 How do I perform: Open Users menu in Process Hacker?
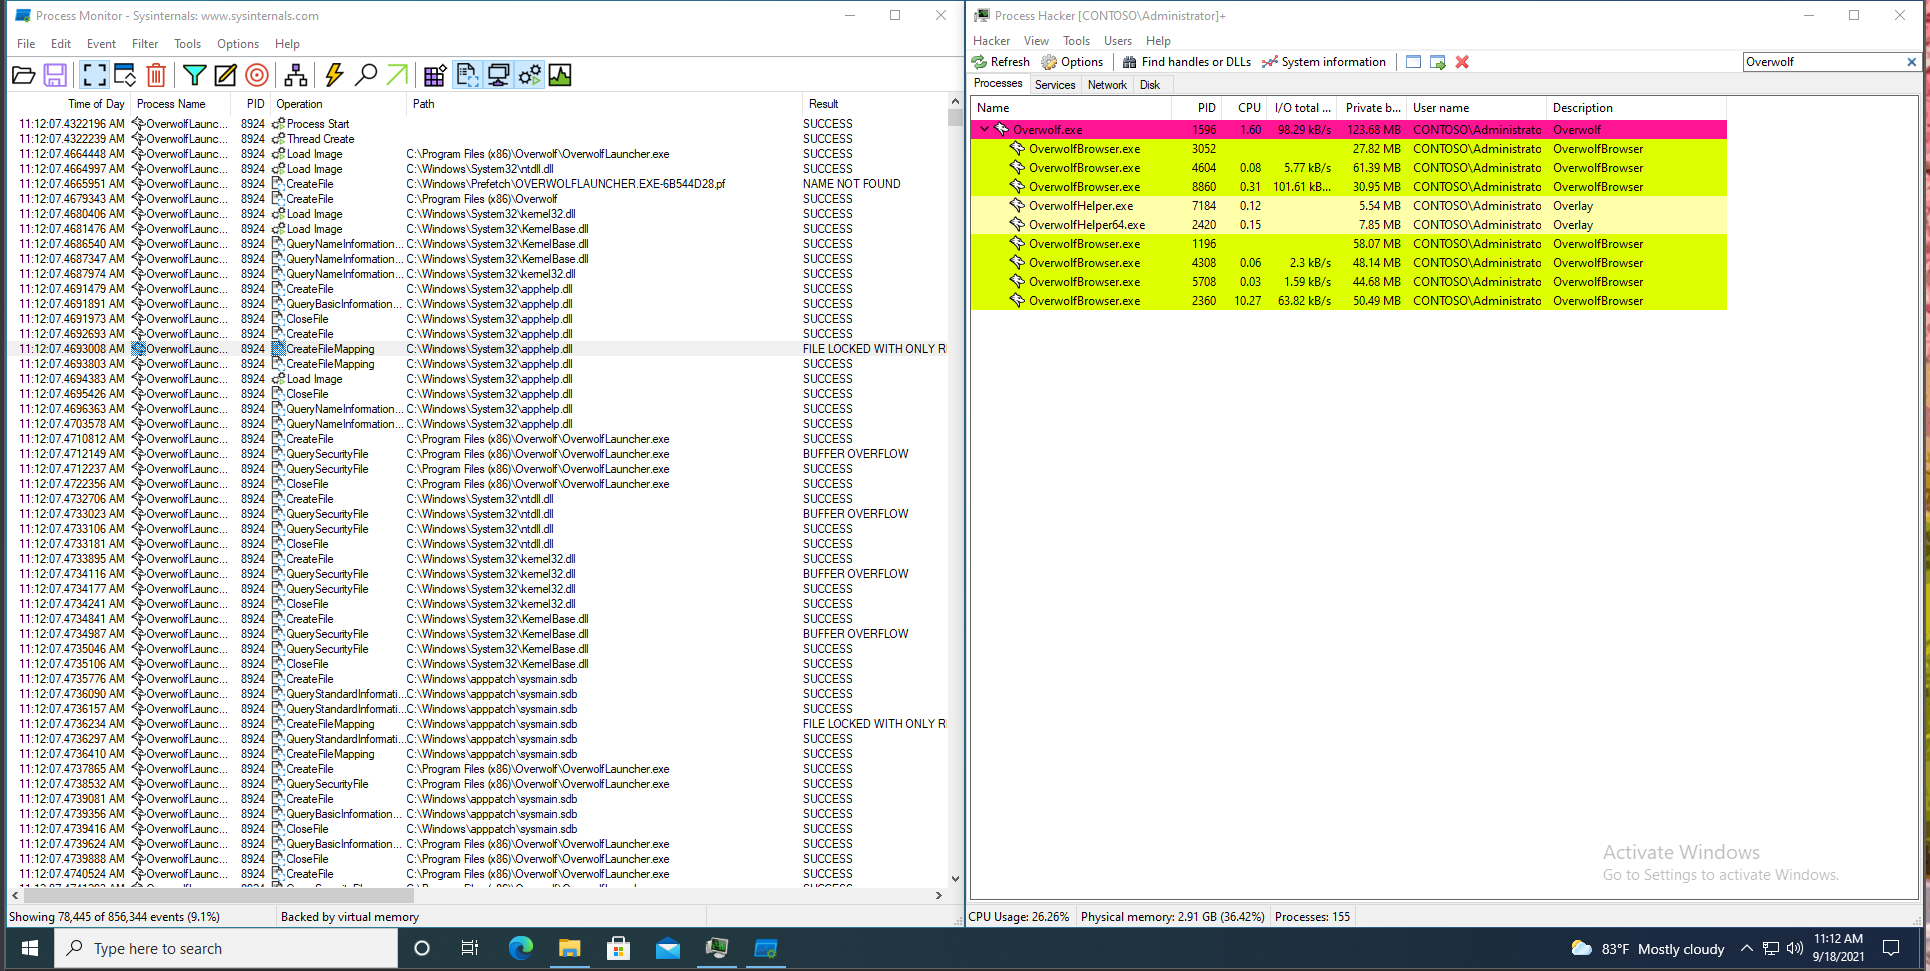[1118, 41]
